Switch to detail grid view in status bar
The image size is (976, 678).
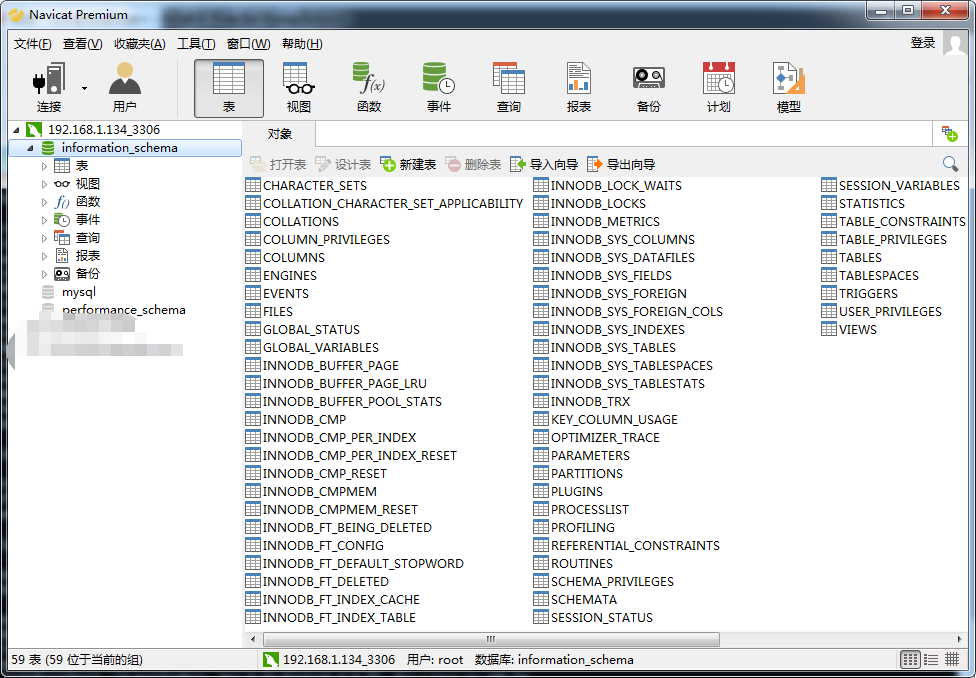pyautogui.click(x=931, y=660)
